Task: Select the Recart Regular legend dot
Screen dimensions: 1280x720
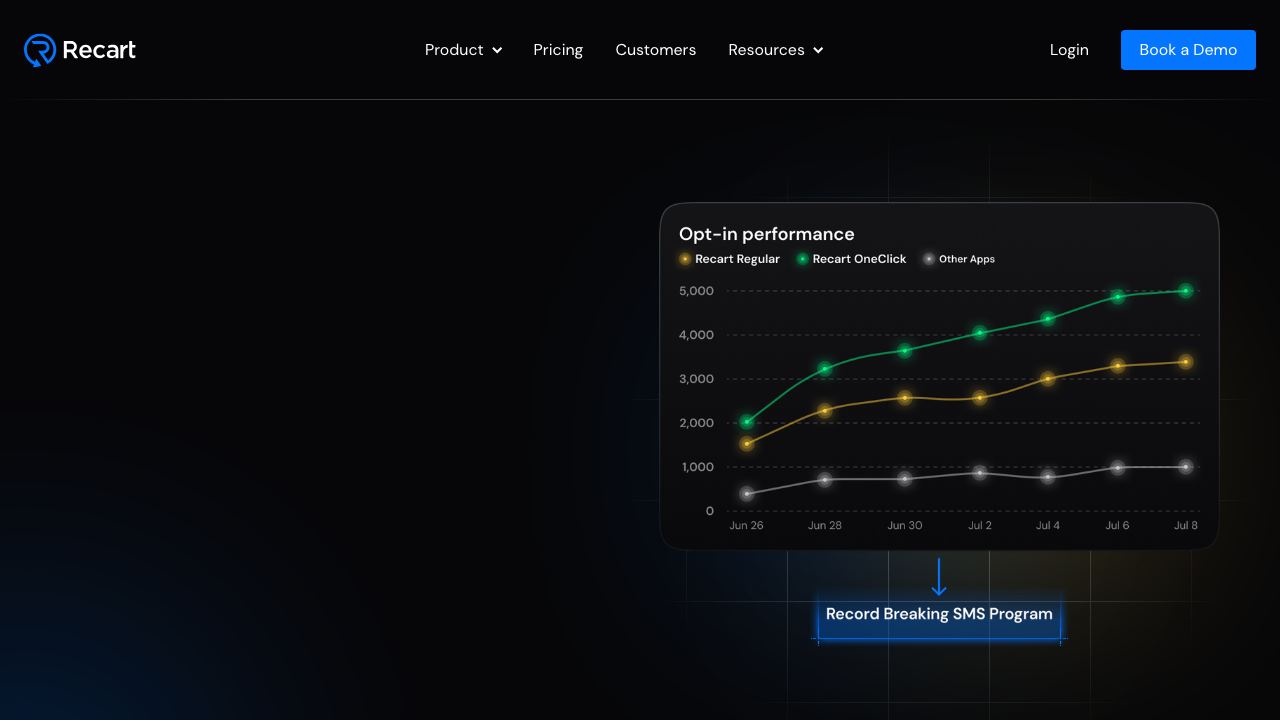Action: [685, 259]
